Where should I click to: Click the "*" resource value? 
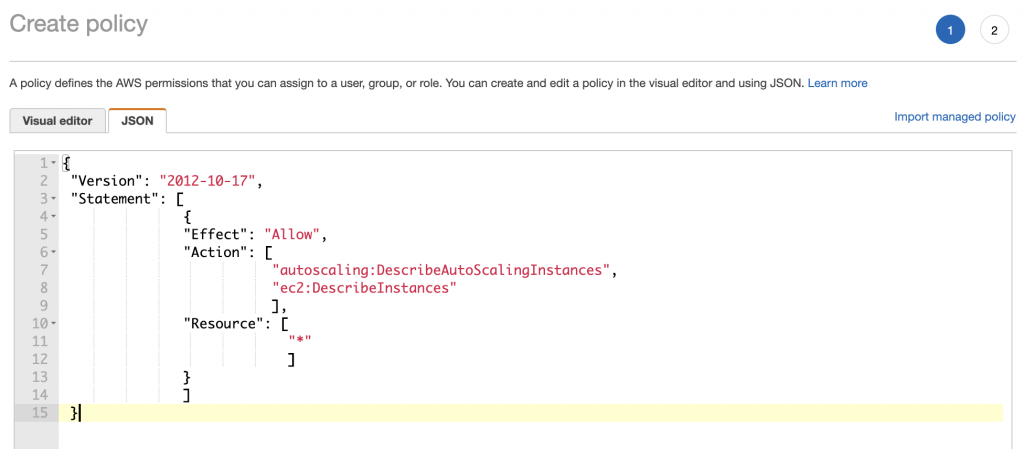(x=300, y=341)
